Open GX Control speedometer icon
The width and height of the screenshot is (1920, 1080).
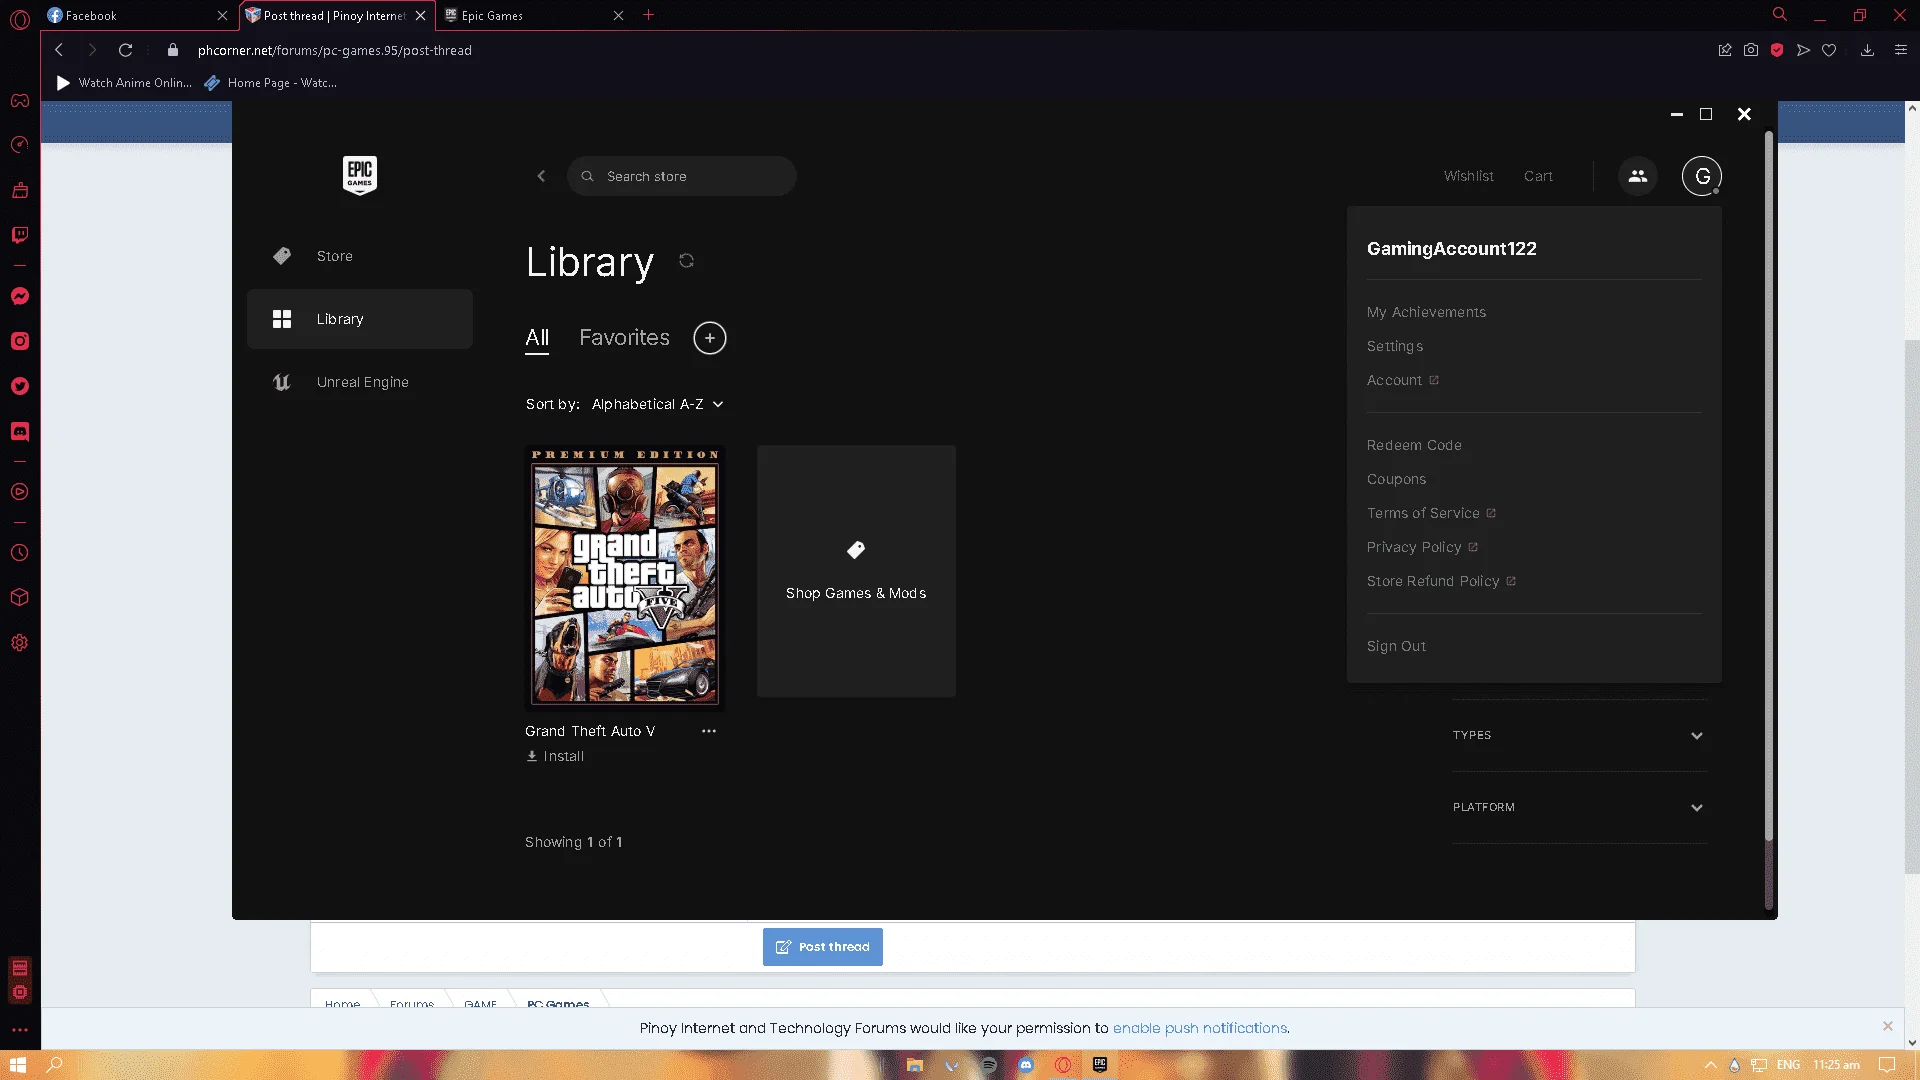click(x=20, y=145)
